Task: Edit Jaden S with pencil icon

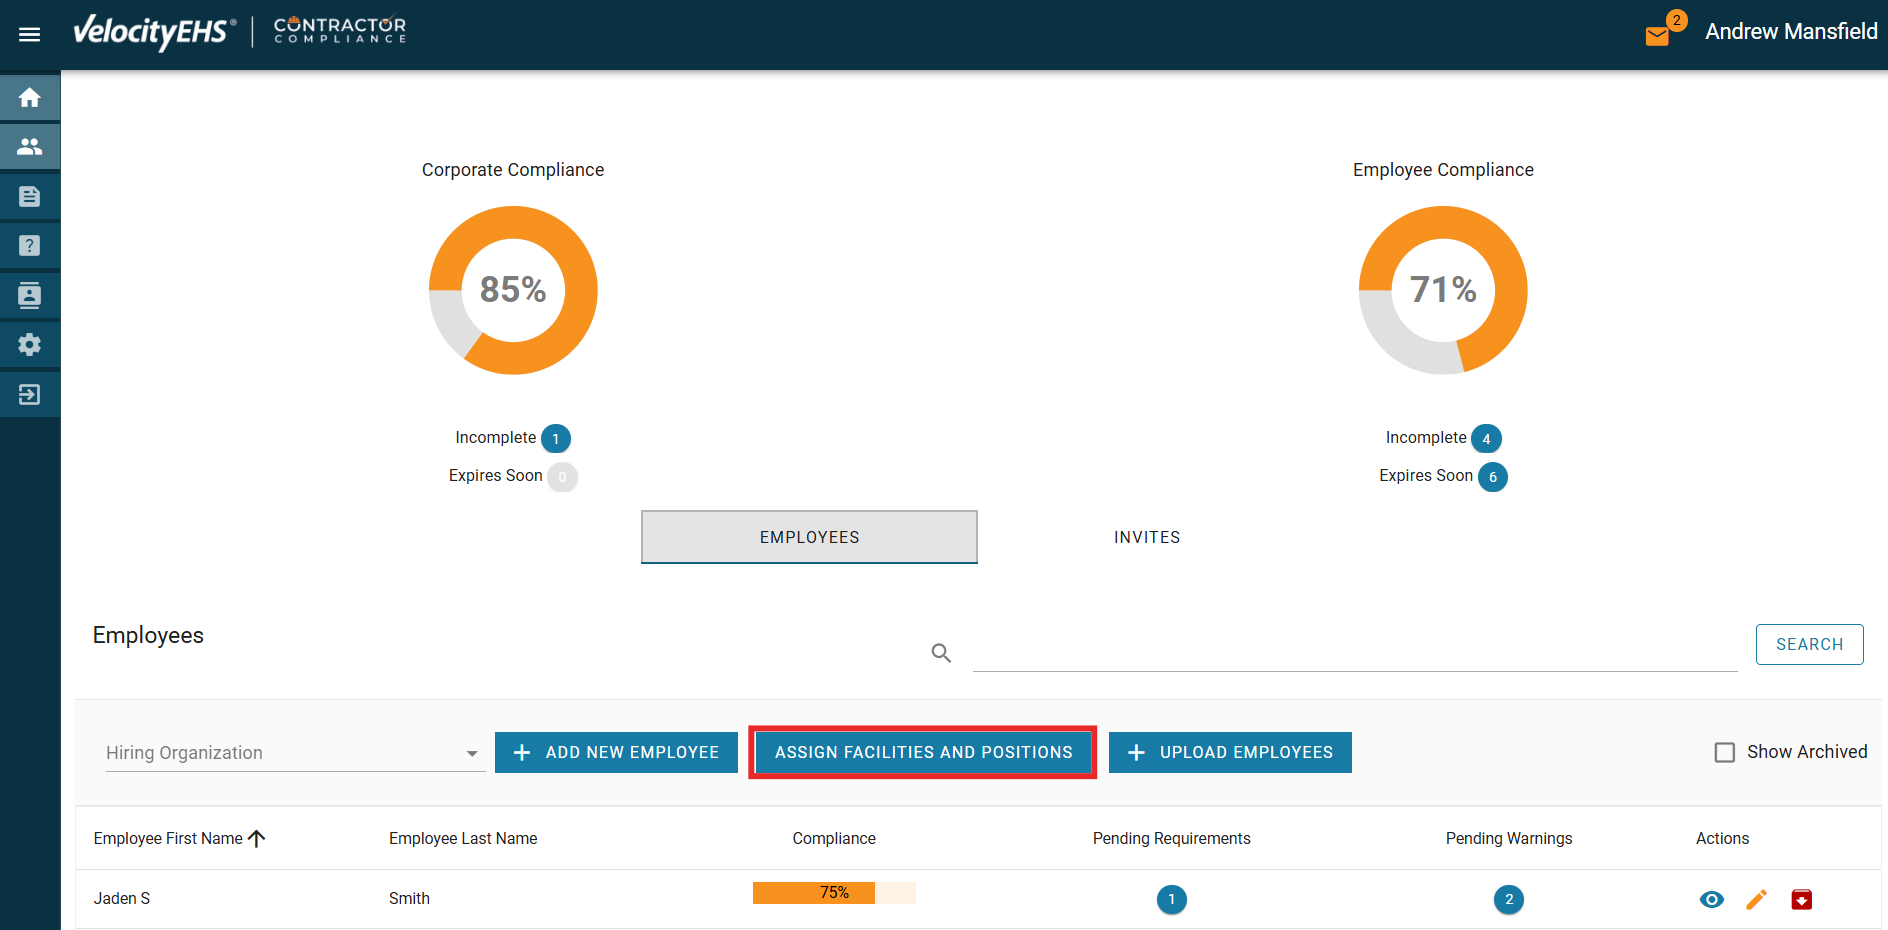Action: coord(1756,900)
